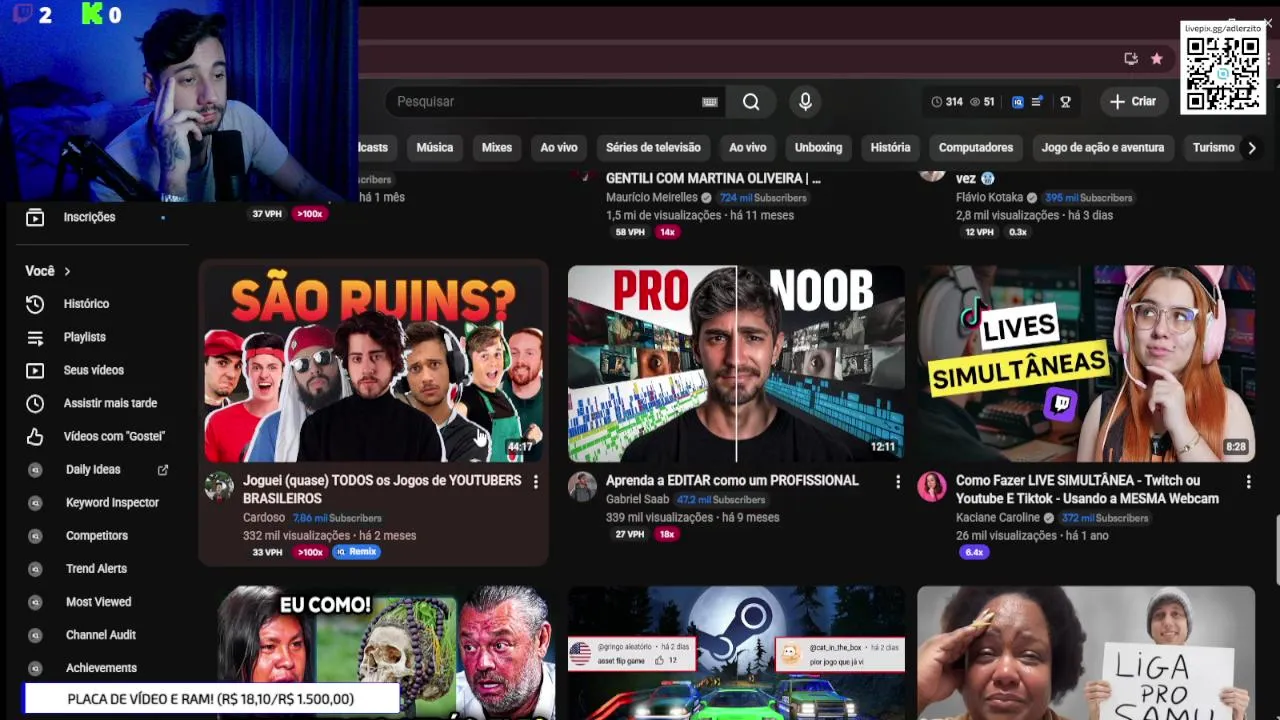Select the Mixes category chip
This screenshot has width=1280, height=720.
497,147
